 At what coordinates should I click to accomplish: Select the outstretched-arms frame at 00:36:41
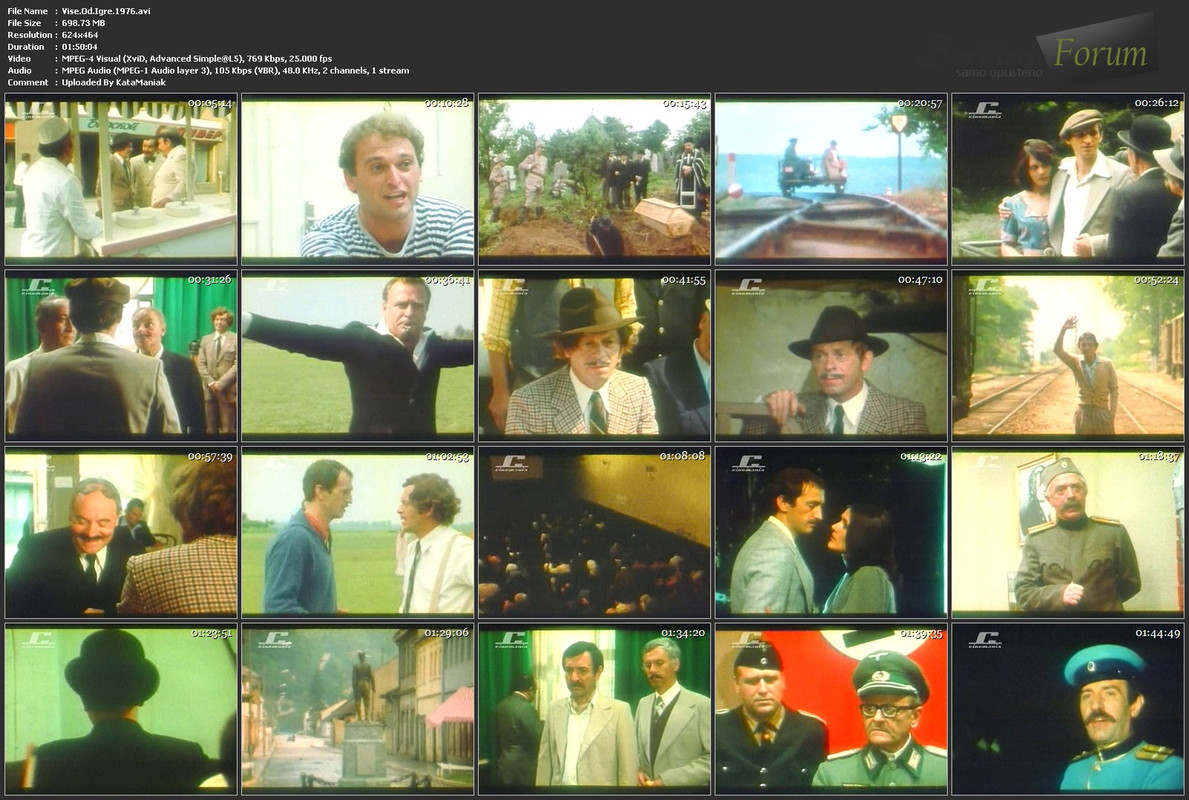click(358, 356)
